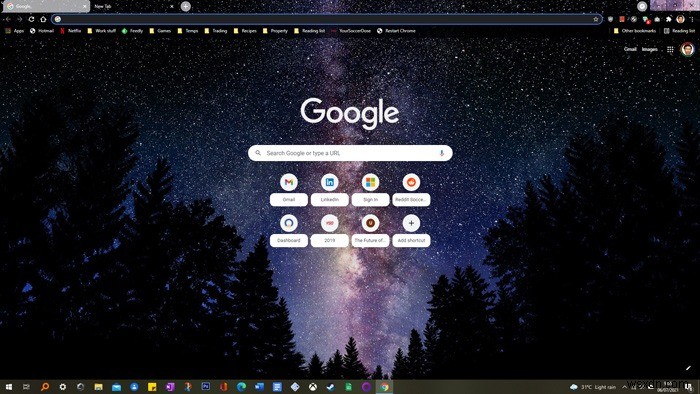Open the Microsoft Sign in shortcut

pos(371,190)
